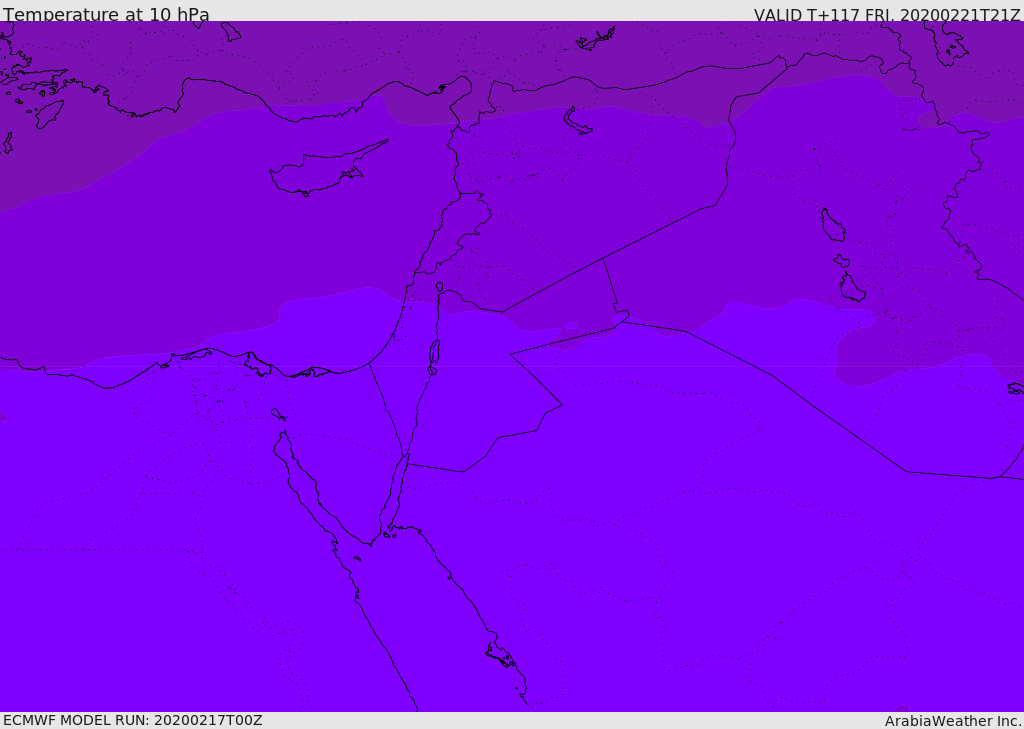Click the ECMWF MODEL RUN timestamp text
Viewport: 1024px width, 729px height.
(x=132, y=720)
